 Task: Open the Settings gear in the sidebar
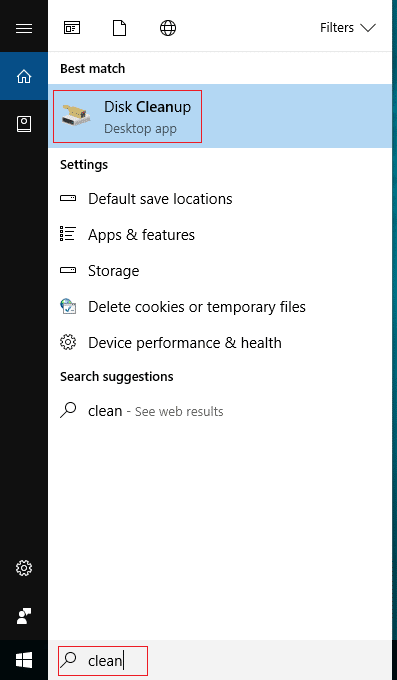pyautogui.click(x=24, y=567)
